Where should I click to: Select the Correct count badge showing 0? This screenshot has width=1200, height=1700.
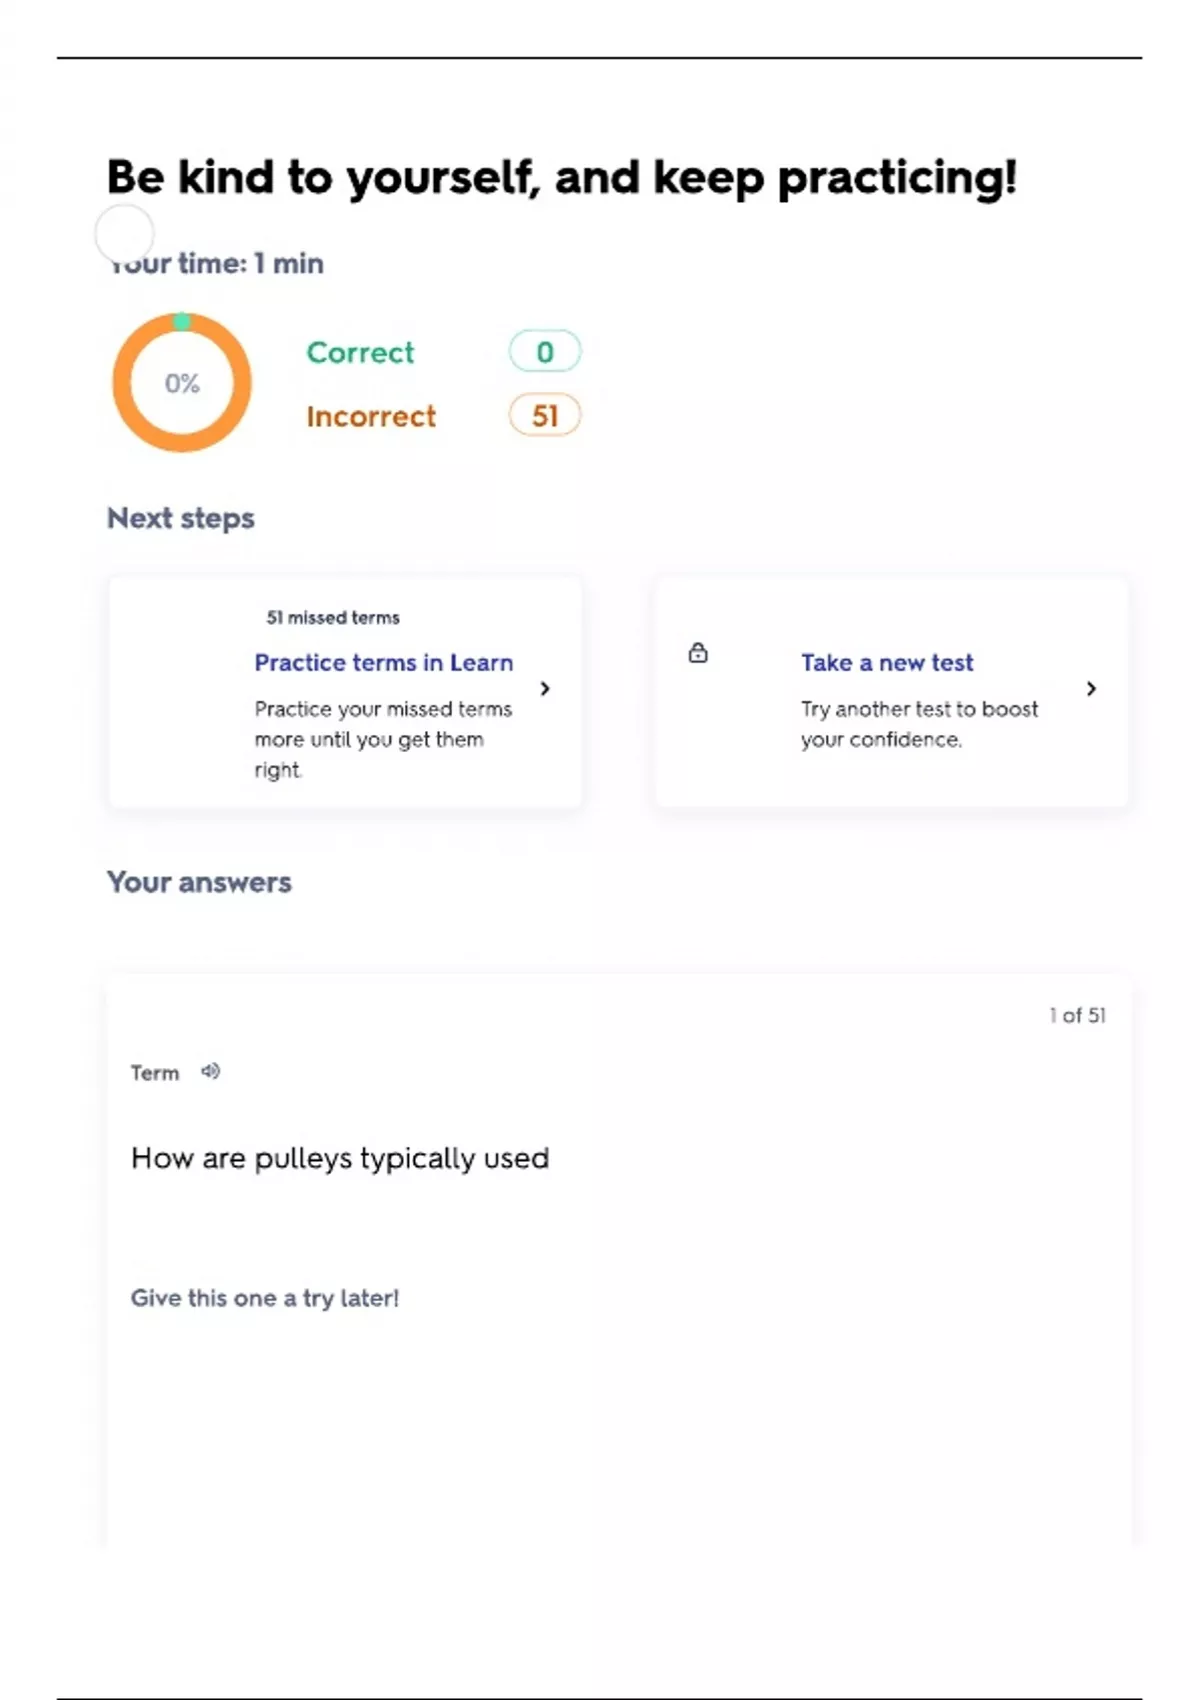click(x=544, y=352)
